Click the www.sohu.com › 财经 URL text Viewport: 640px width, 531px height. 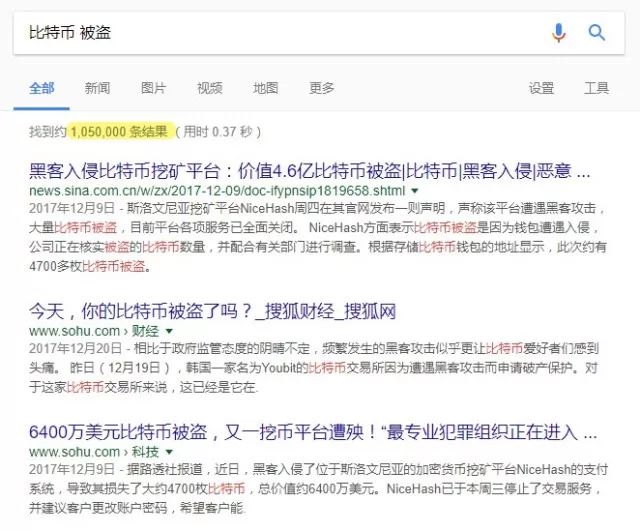[x=93, y=330]
